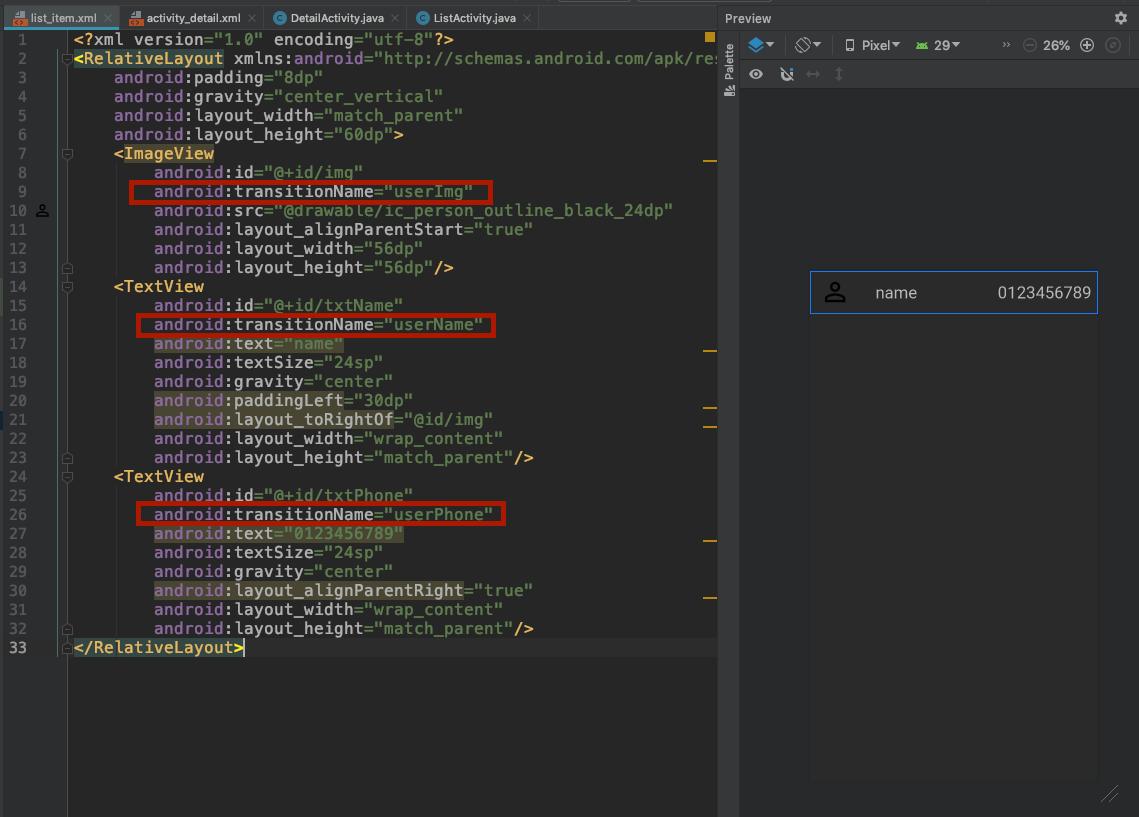Collapse the RelativeLayout fold marker on line 2

[x=68, y=59]
